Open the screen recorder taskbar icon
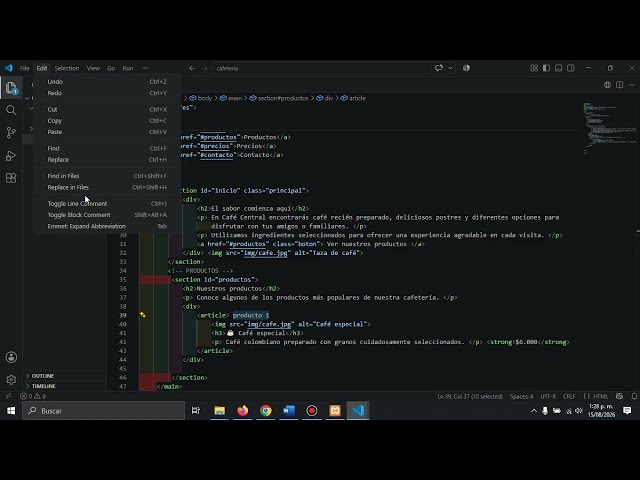Screen dimensions: 640x480 312,411
